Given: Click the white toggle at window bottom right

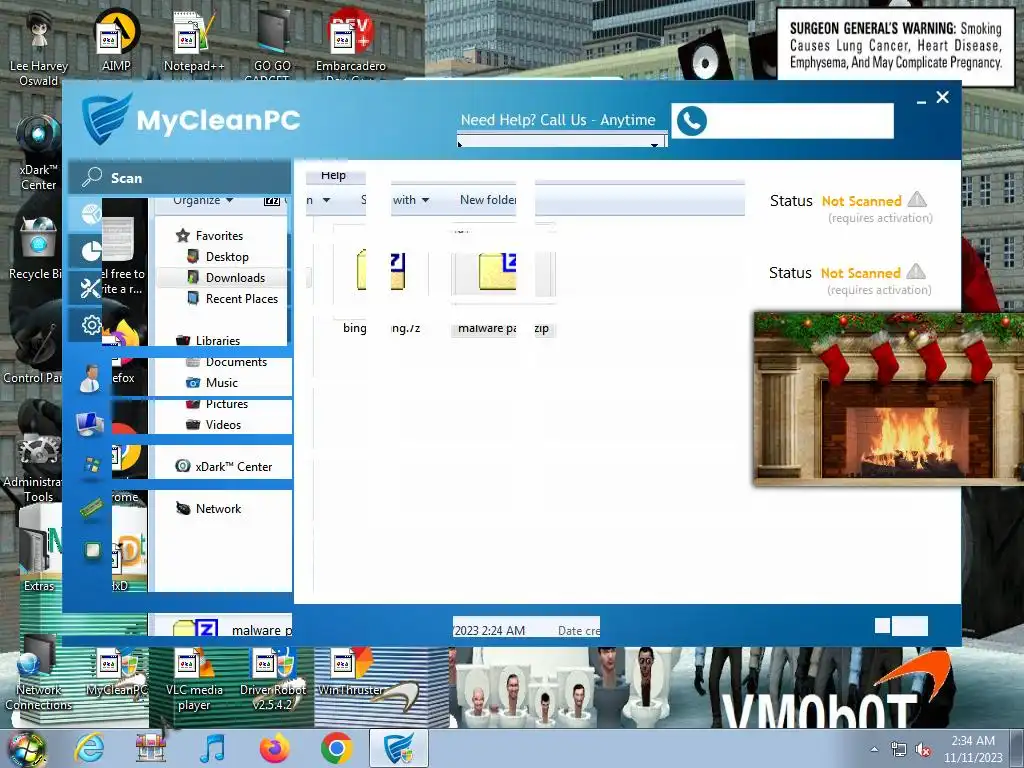Looking at the screenshot, I should (x=901, y=626).
